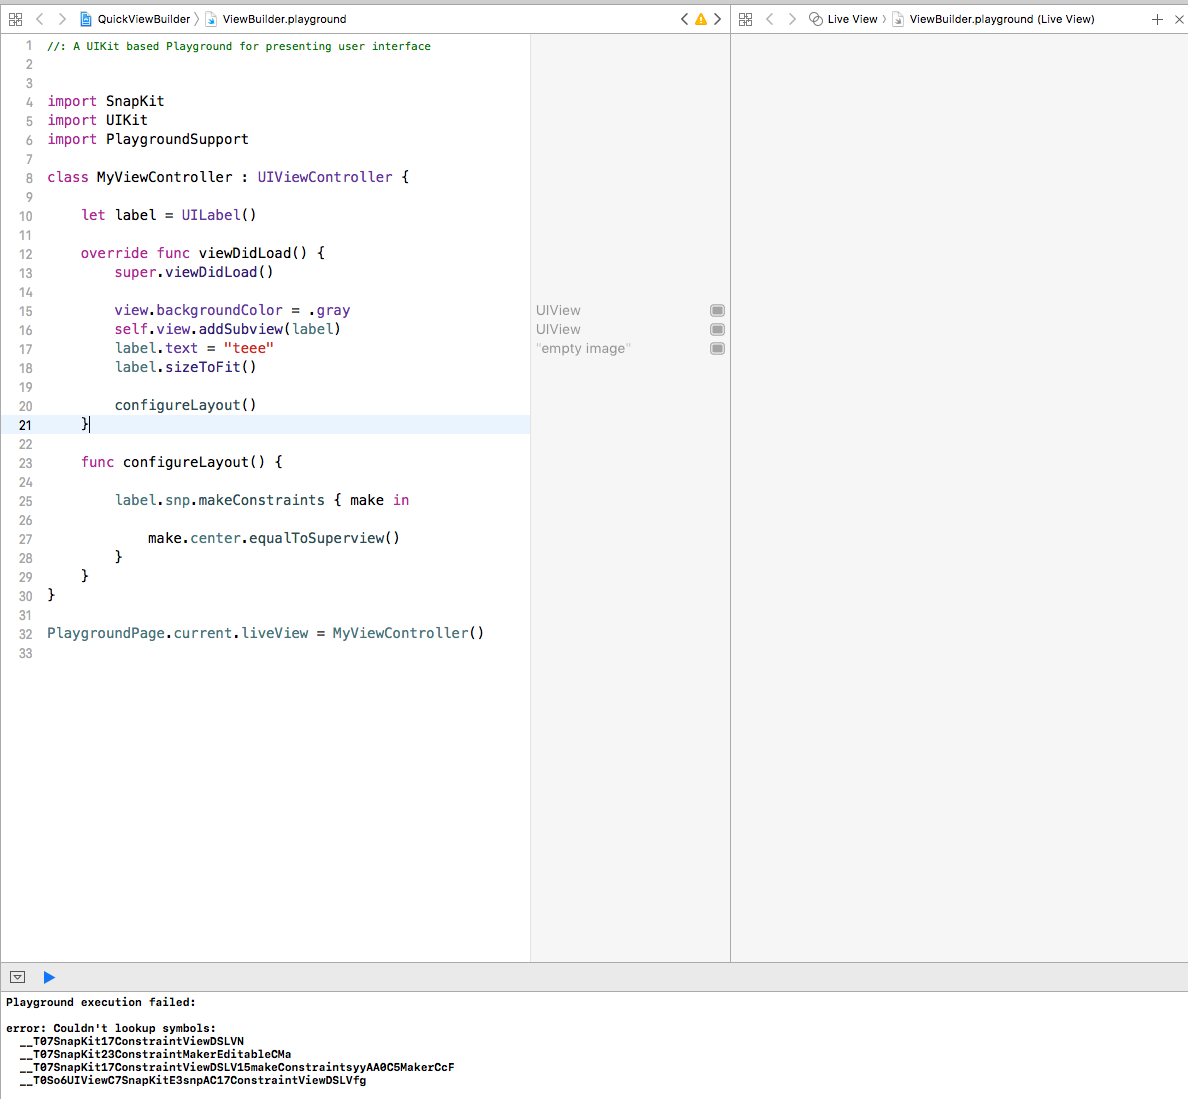This screenshot has height=1099, width=1188.
Task: Select QuickViewBuilder breadcrumb
Action: [143, 19]
